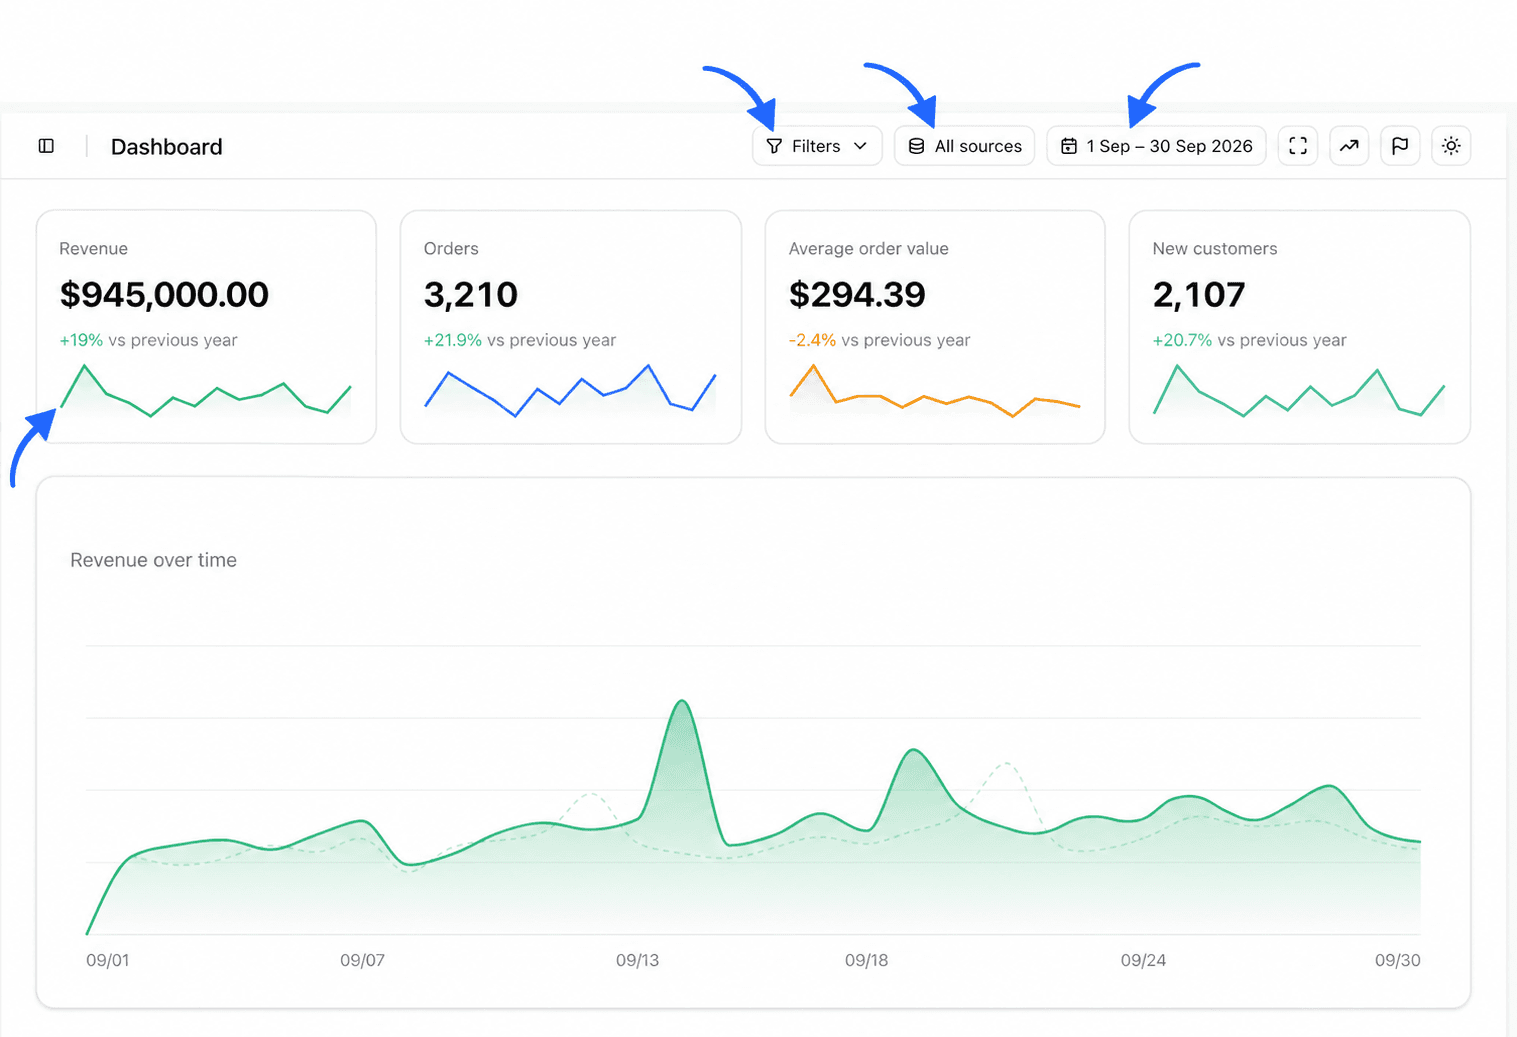Select the Dashboard title text
1517x1037 pixels.
167,147
